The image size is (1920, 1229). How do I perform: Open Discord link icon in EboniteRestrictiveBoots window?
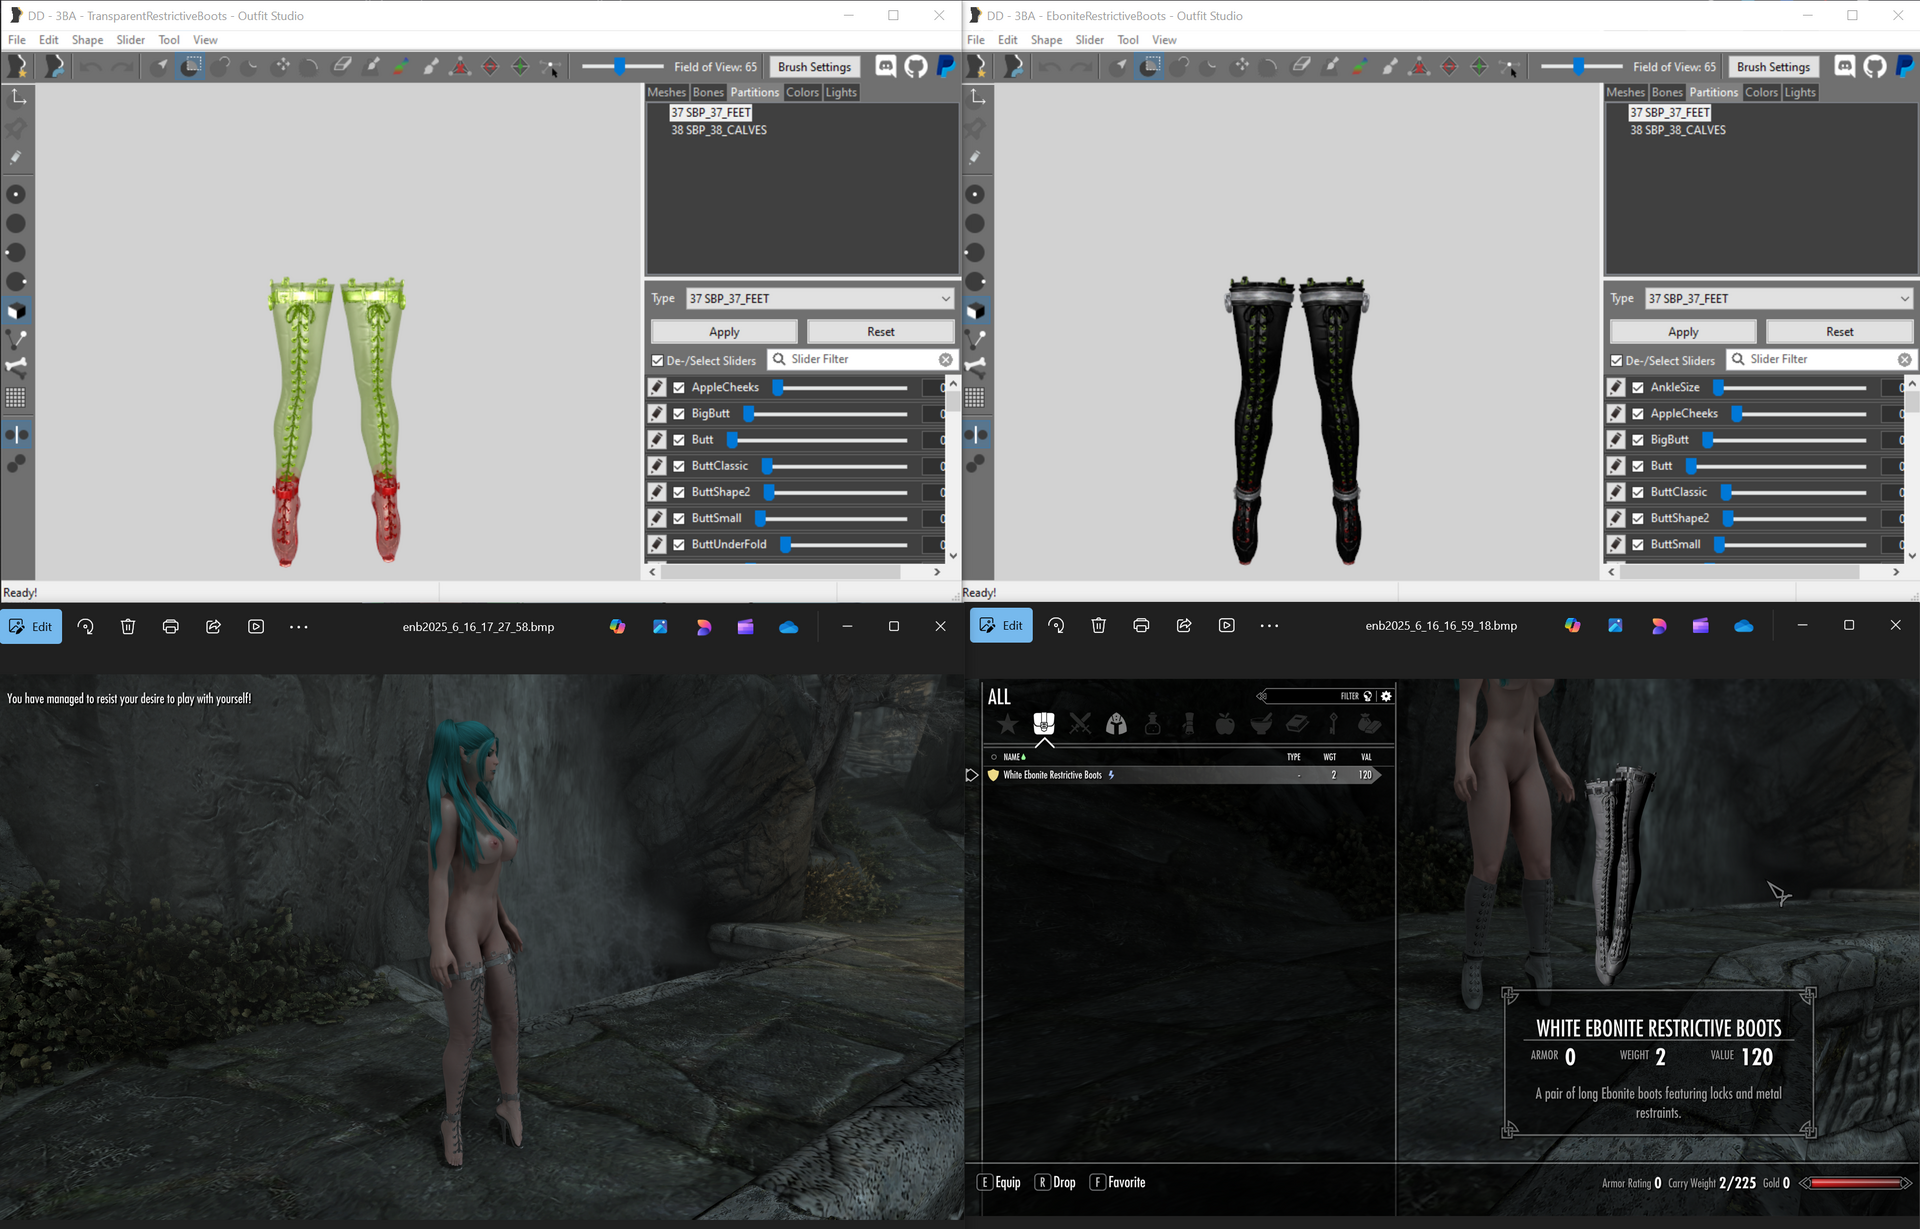point(1844,66)
